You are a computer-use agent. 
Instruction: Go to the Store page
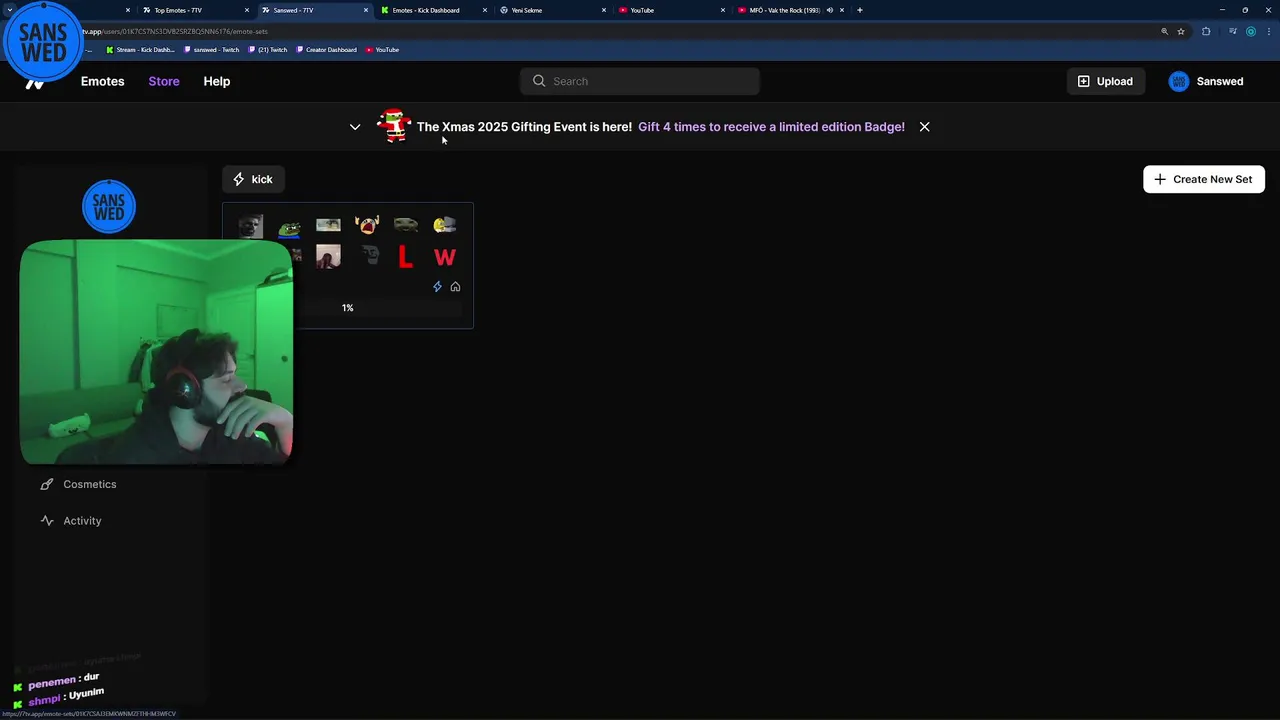coord(164,81)
